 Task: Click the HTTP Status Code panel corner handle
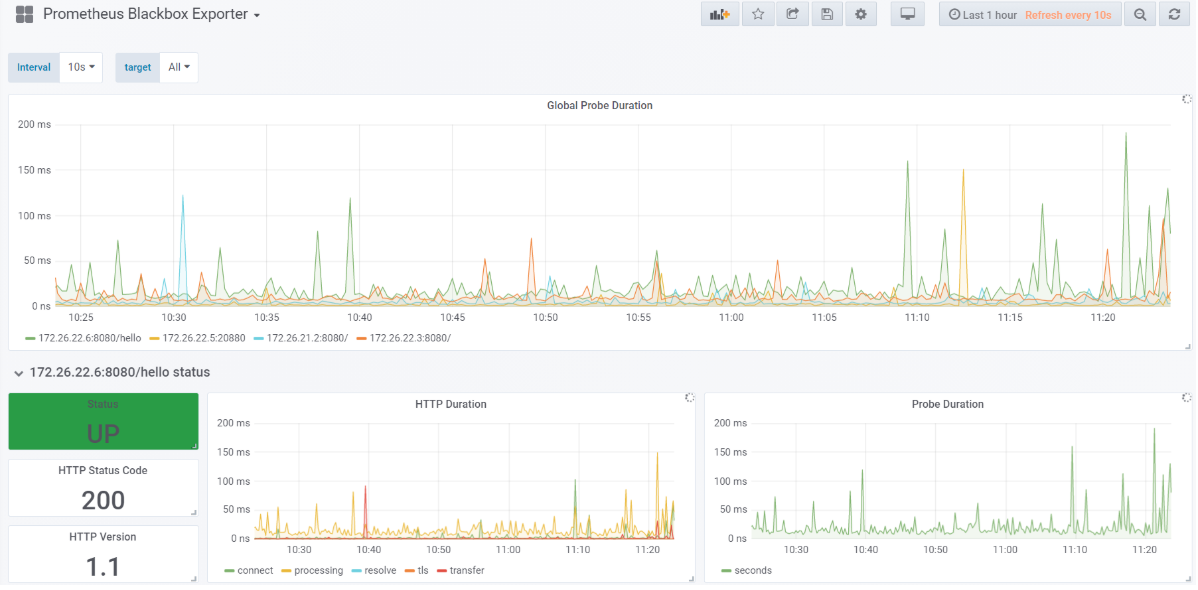[x=194, y=512]
